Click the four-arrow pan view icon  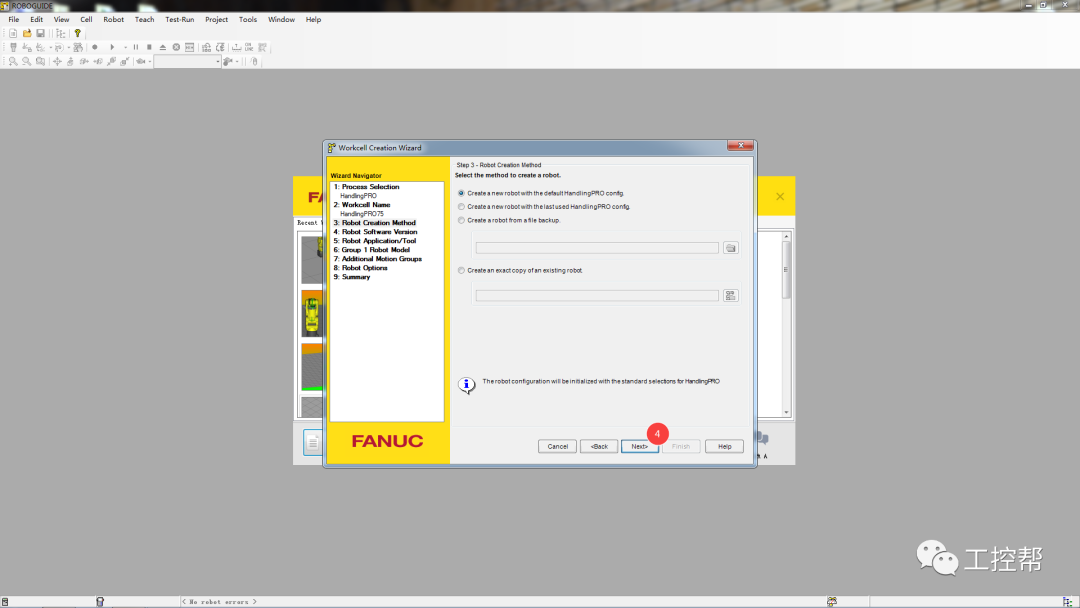[57, 61]
